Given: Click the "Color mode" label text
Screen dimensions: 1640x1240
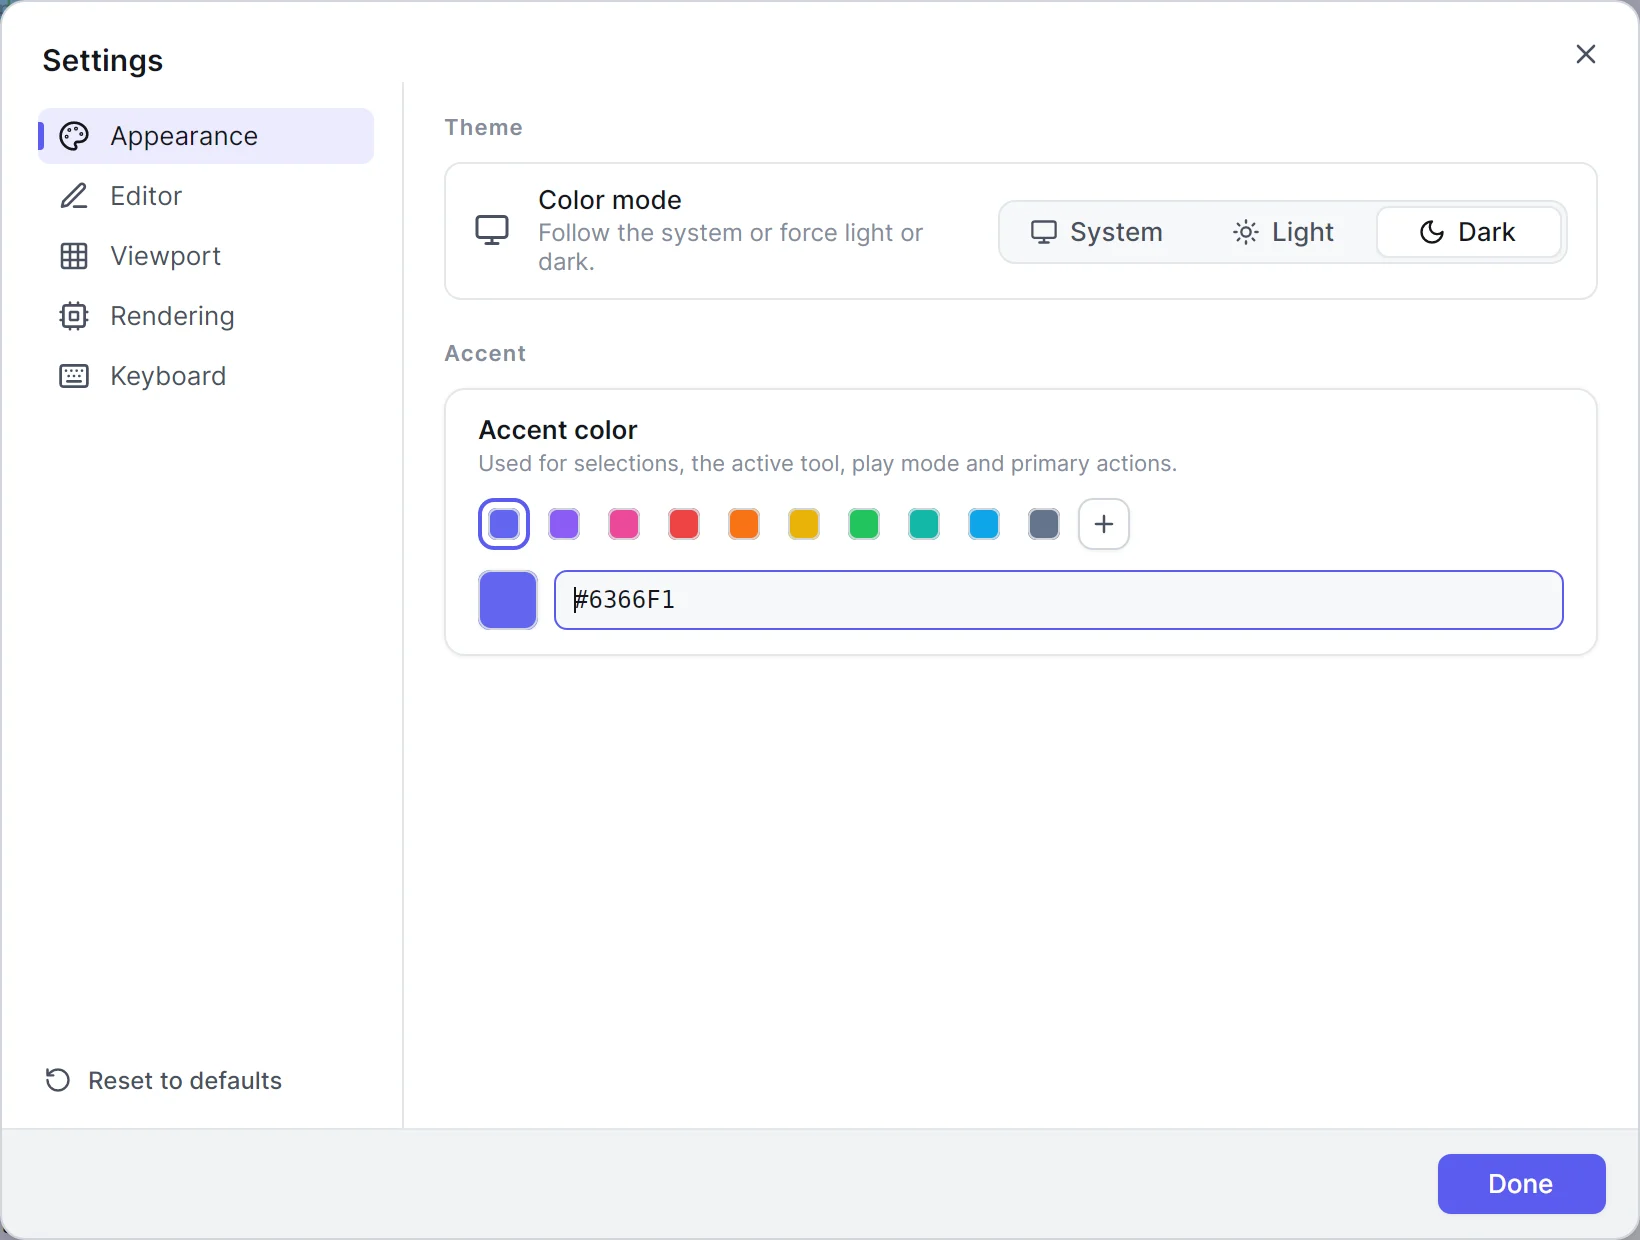Looking at the screenshot, I should [x=610, y=200].
